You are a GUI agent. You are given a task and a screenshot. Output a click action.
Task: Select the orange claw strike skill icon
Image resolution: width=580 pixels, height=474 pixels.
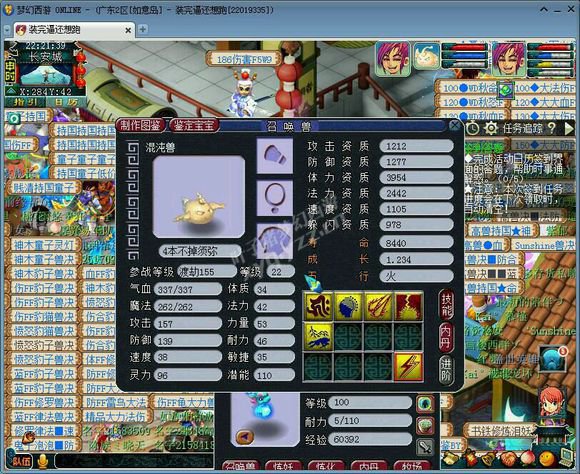(378, 306)
